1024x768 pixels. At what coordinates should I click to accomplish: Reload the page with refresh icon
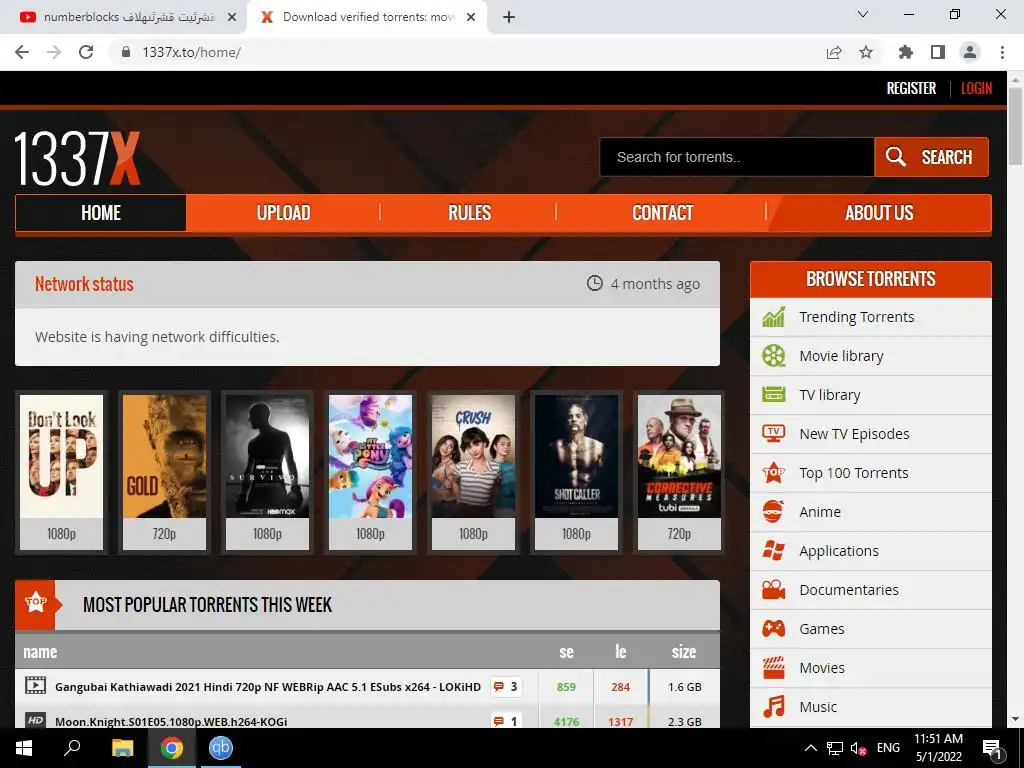pyautogui.click(x=86, y=52)
